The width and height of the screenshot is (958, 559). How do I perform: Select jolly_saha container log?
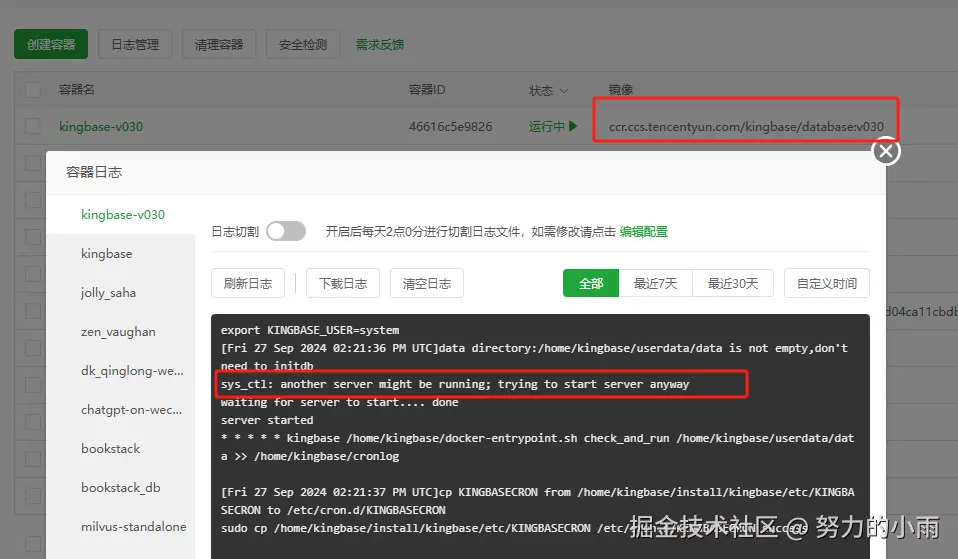tap(121, 293)
